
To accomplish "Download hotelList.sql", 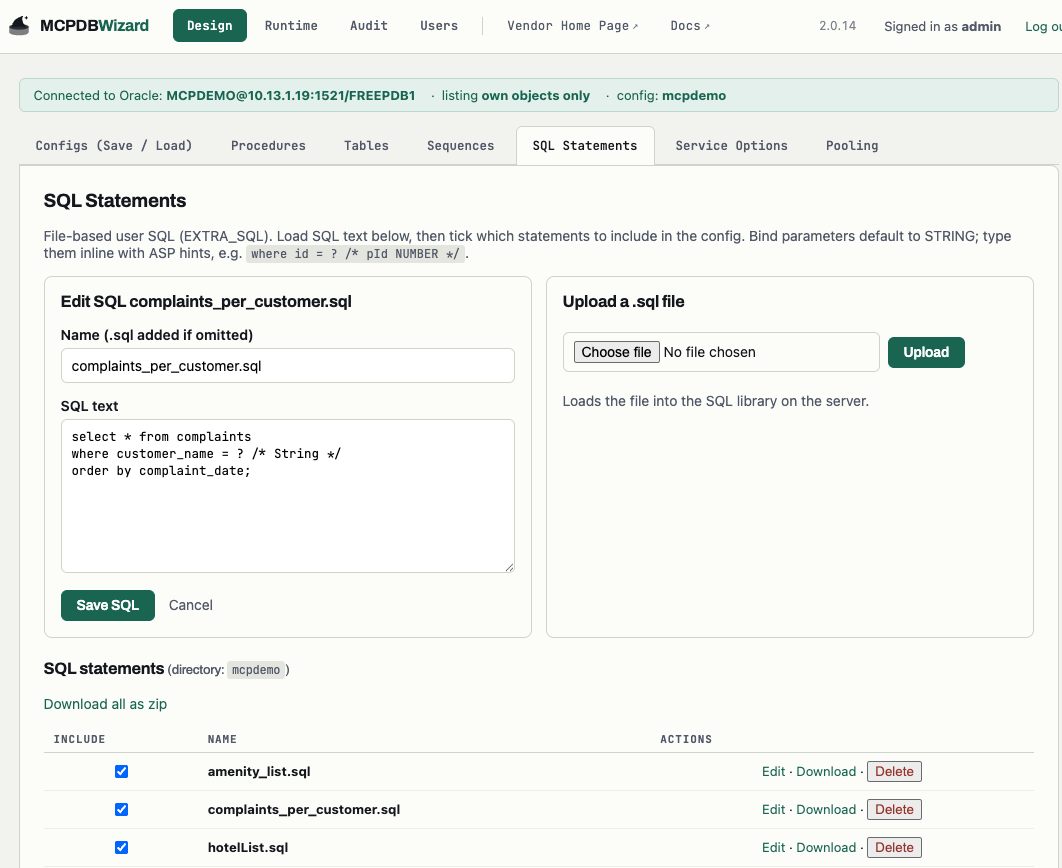I will pos(826,847).
